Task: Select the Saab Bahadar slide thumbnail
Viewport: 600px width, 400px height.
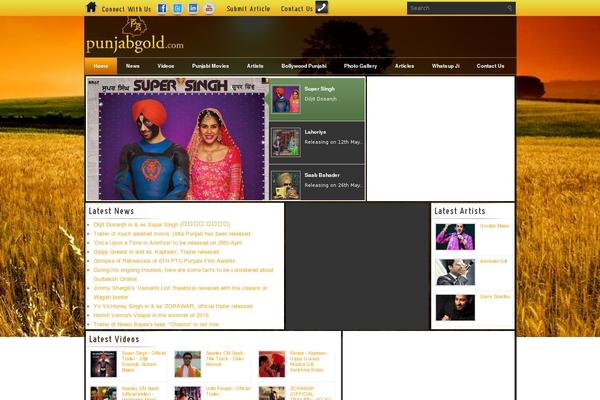Action: (286, 185)
